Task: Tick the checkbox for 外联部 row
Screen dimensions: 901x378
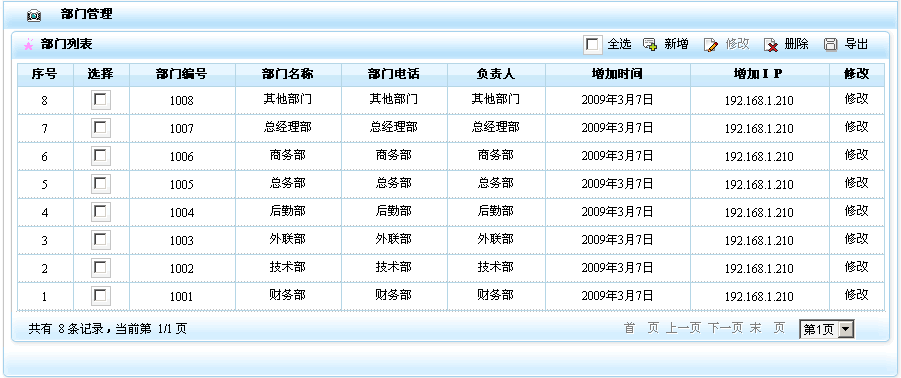Action: [x=101, y=240]
